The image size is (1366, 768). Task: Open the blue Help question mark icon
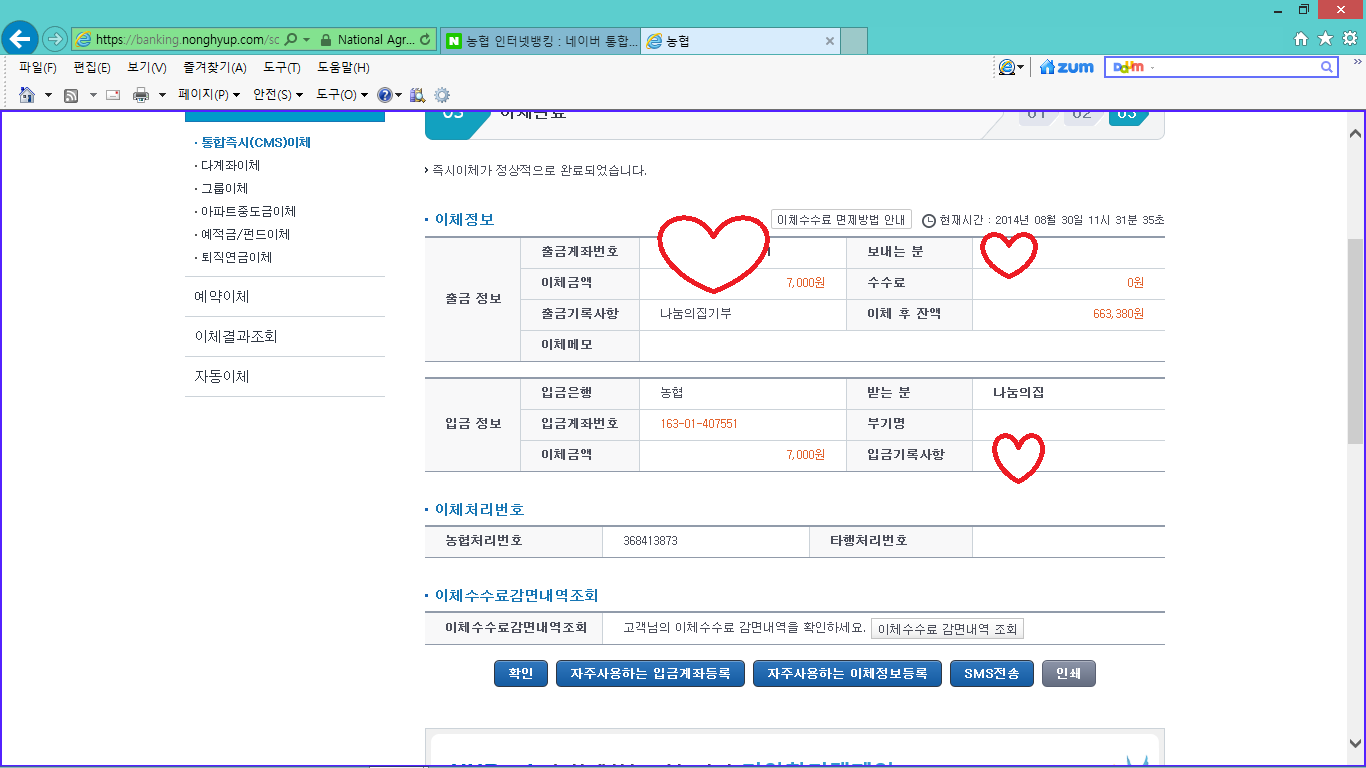[x=384, y=95]
